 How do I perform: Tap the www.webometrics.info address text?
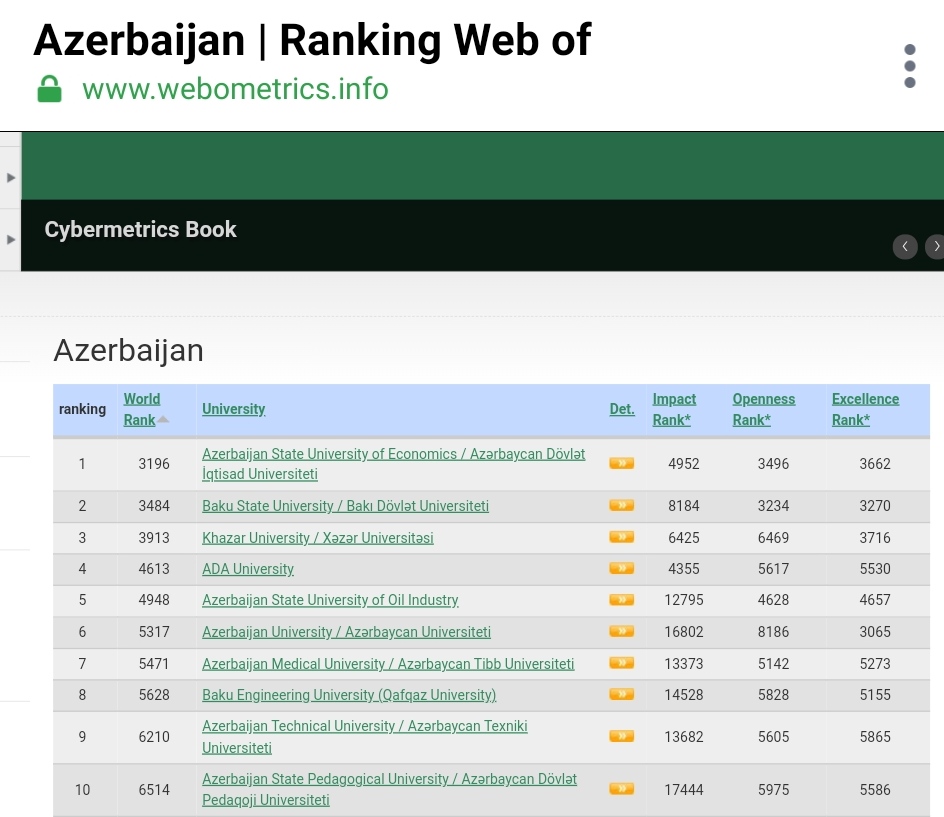pyautogui.click(x=235, y=89)
